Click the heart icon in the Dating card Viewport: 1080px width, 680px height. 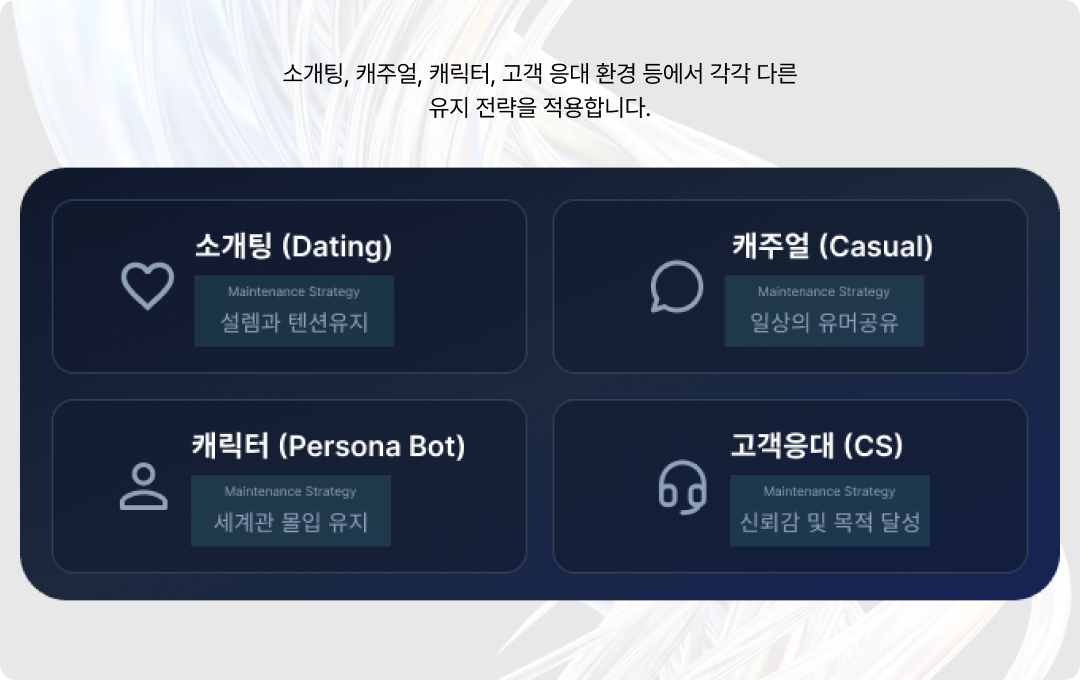[x=147, y=286]
